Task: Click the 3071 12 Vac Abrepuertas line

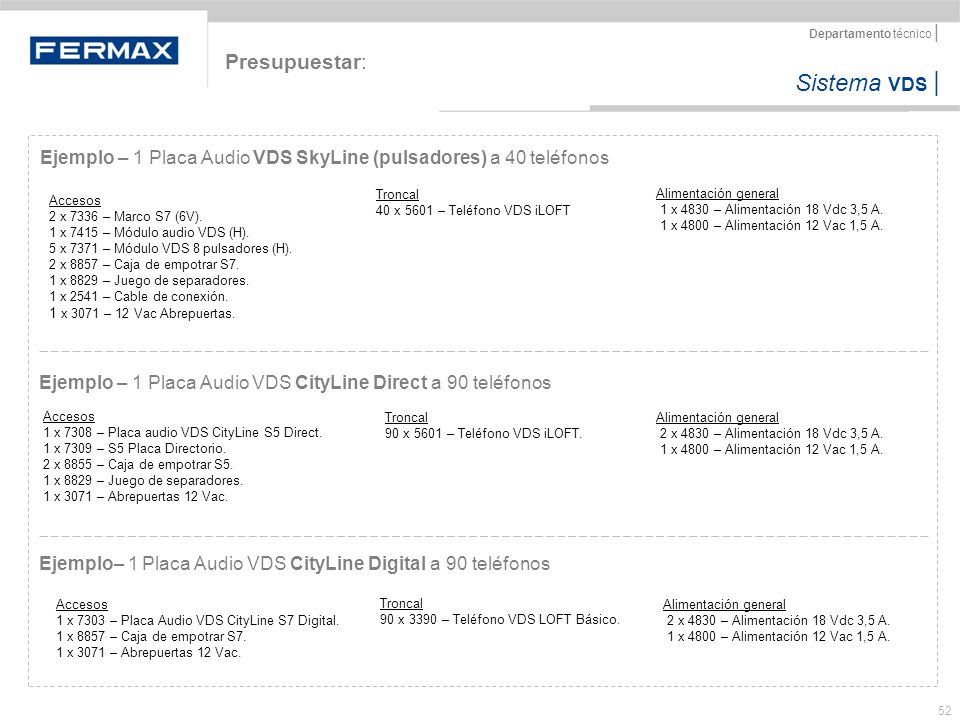Action: pos(141,313)
